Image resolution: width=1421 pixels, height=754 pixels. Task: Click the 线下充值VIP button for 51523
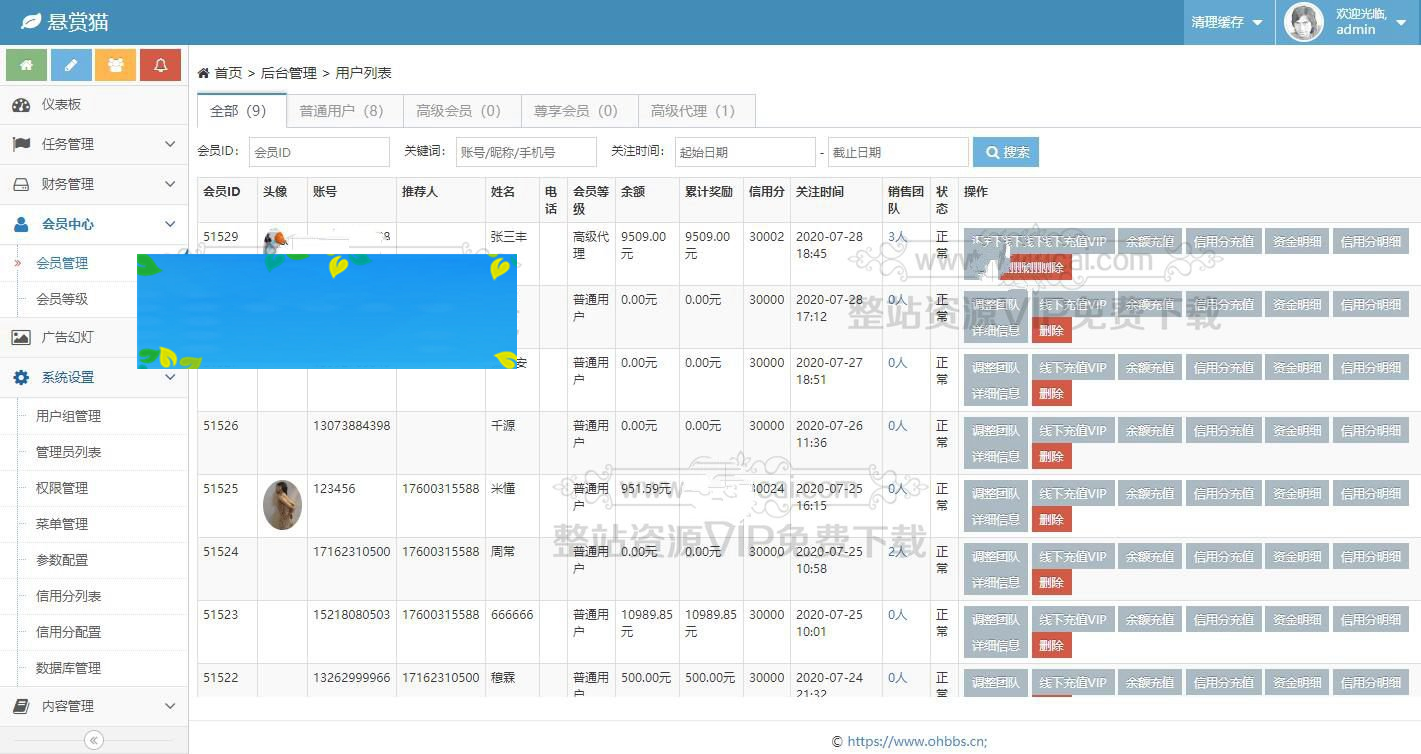[x=1072, y=618]
